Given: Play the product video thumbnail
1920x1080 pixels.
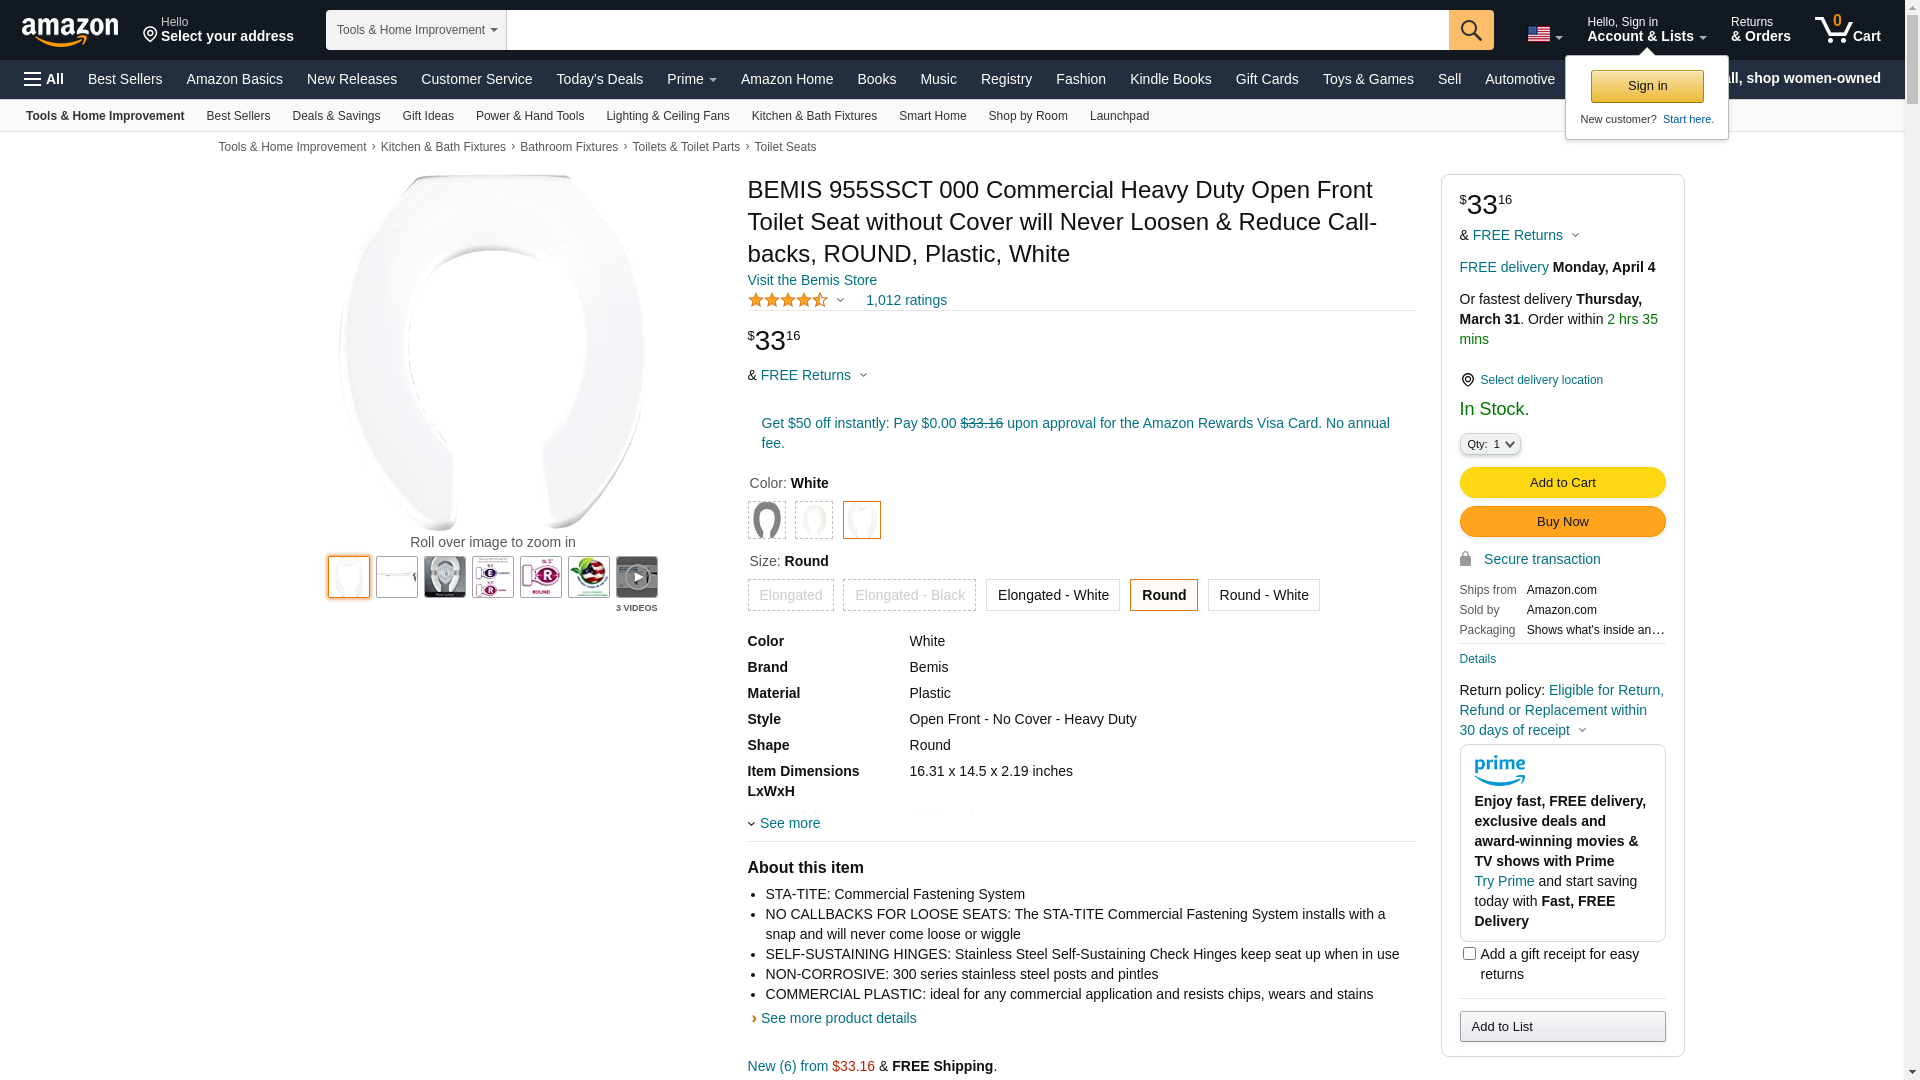Looking at the screenshot, I should tap(637, 577).
